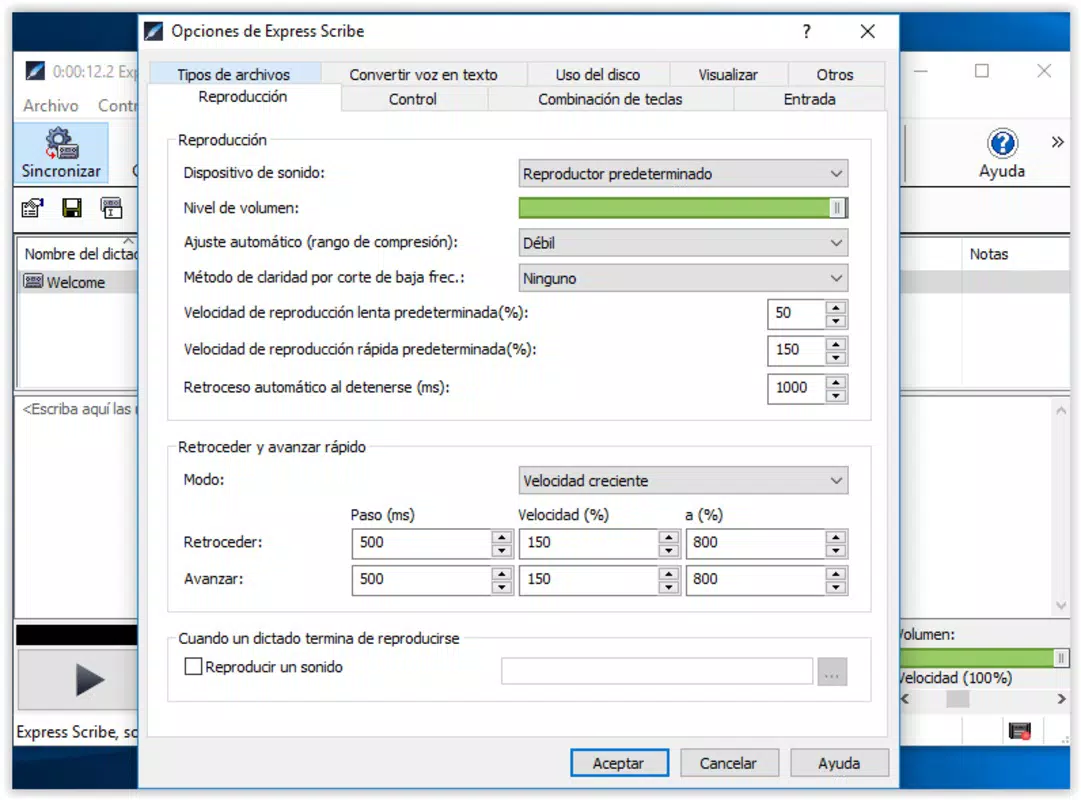This screenshot has width=1081, height=800.
Task: Click the Sincronizar toolbar icon in main window
Action: pyautogui.click(x=61, y=152)
